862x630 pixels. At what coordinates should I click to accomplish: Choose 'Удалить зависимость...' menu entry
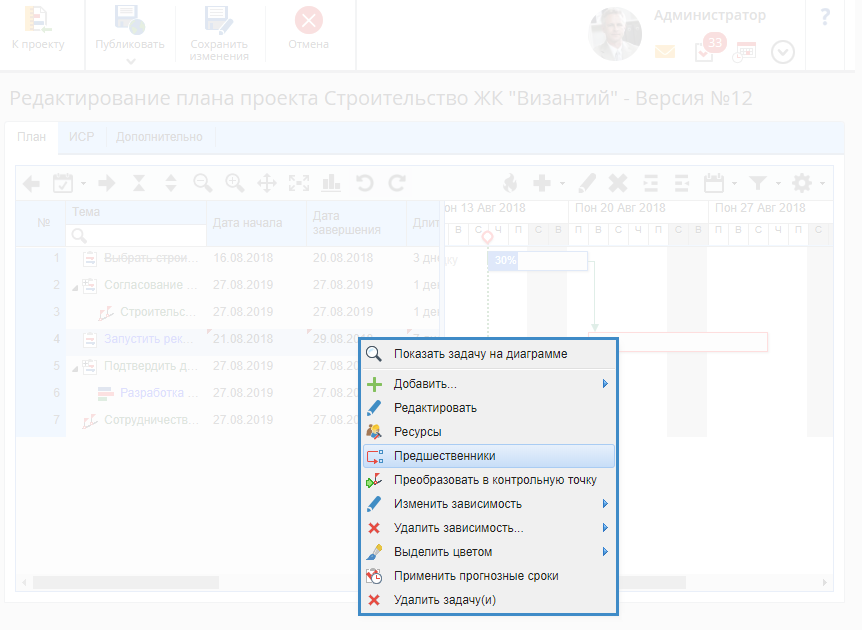(488, 528)
